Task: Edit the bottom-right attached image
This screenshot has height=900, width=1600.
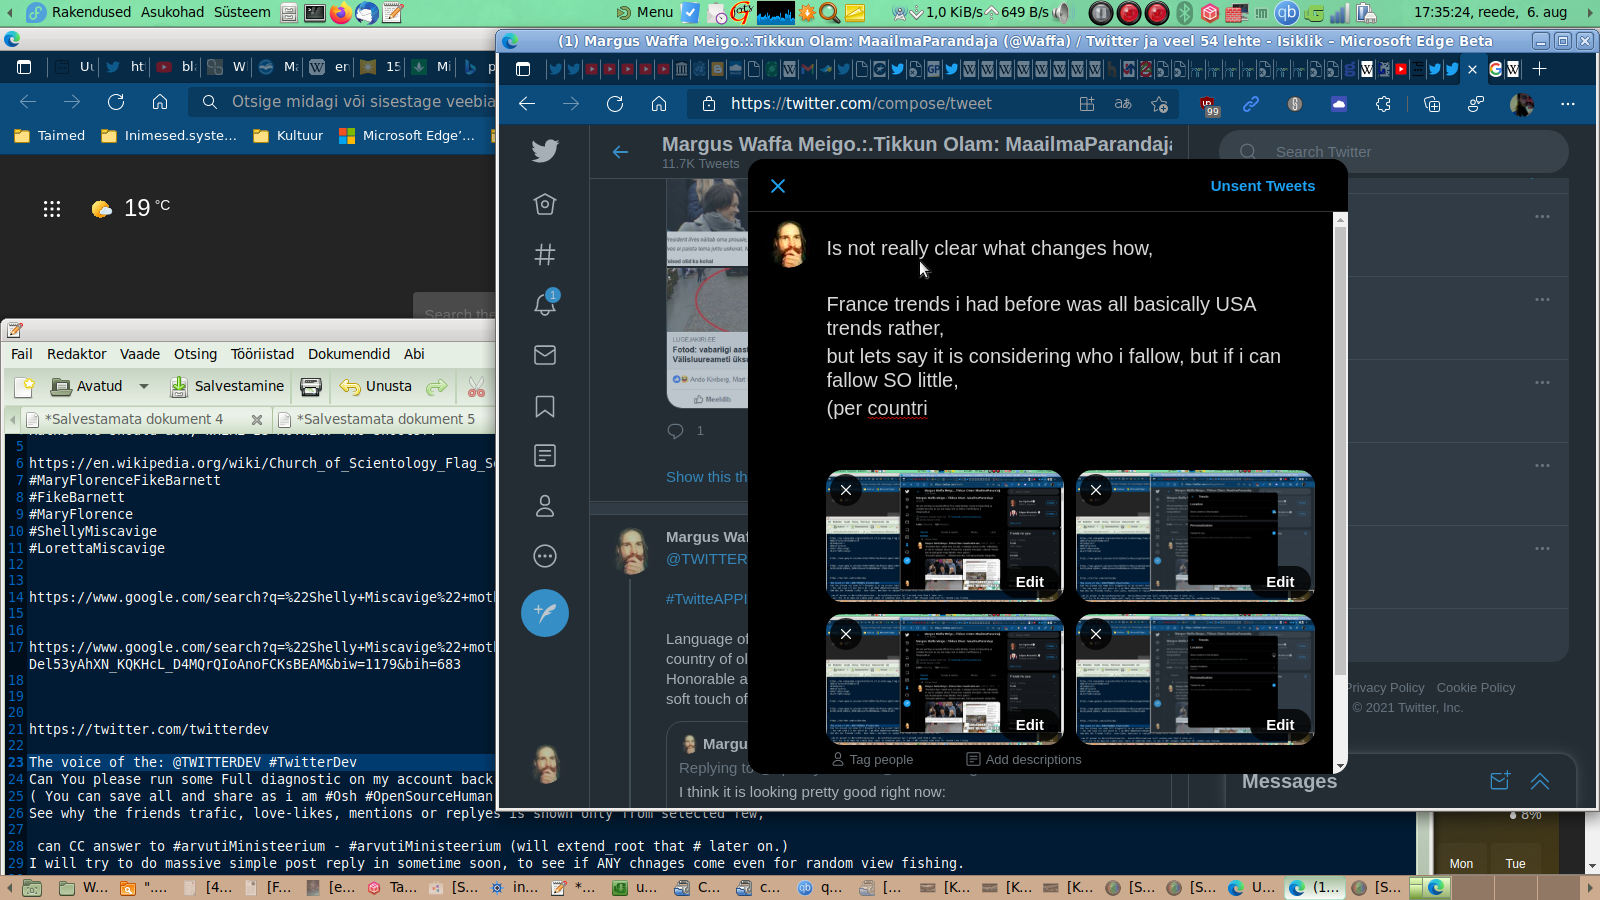Action: tap(1279, 725)
